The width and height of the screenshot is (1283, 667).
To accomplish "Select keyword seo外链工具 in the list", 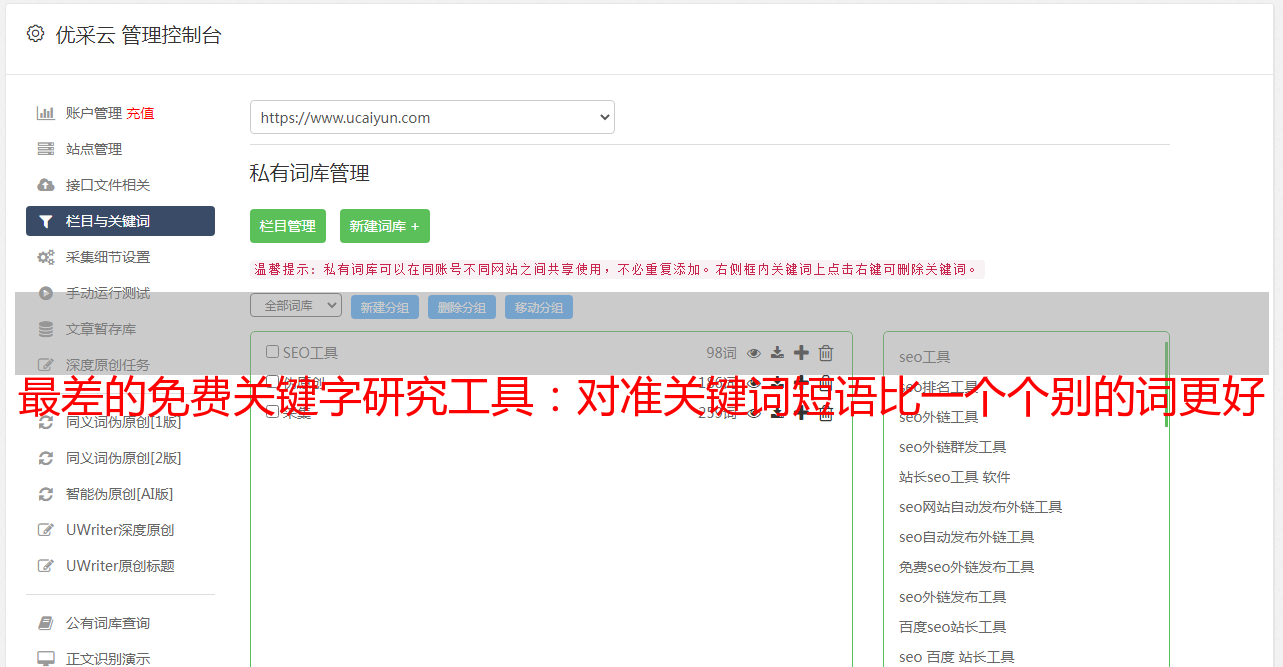I will tap(939, 417).
